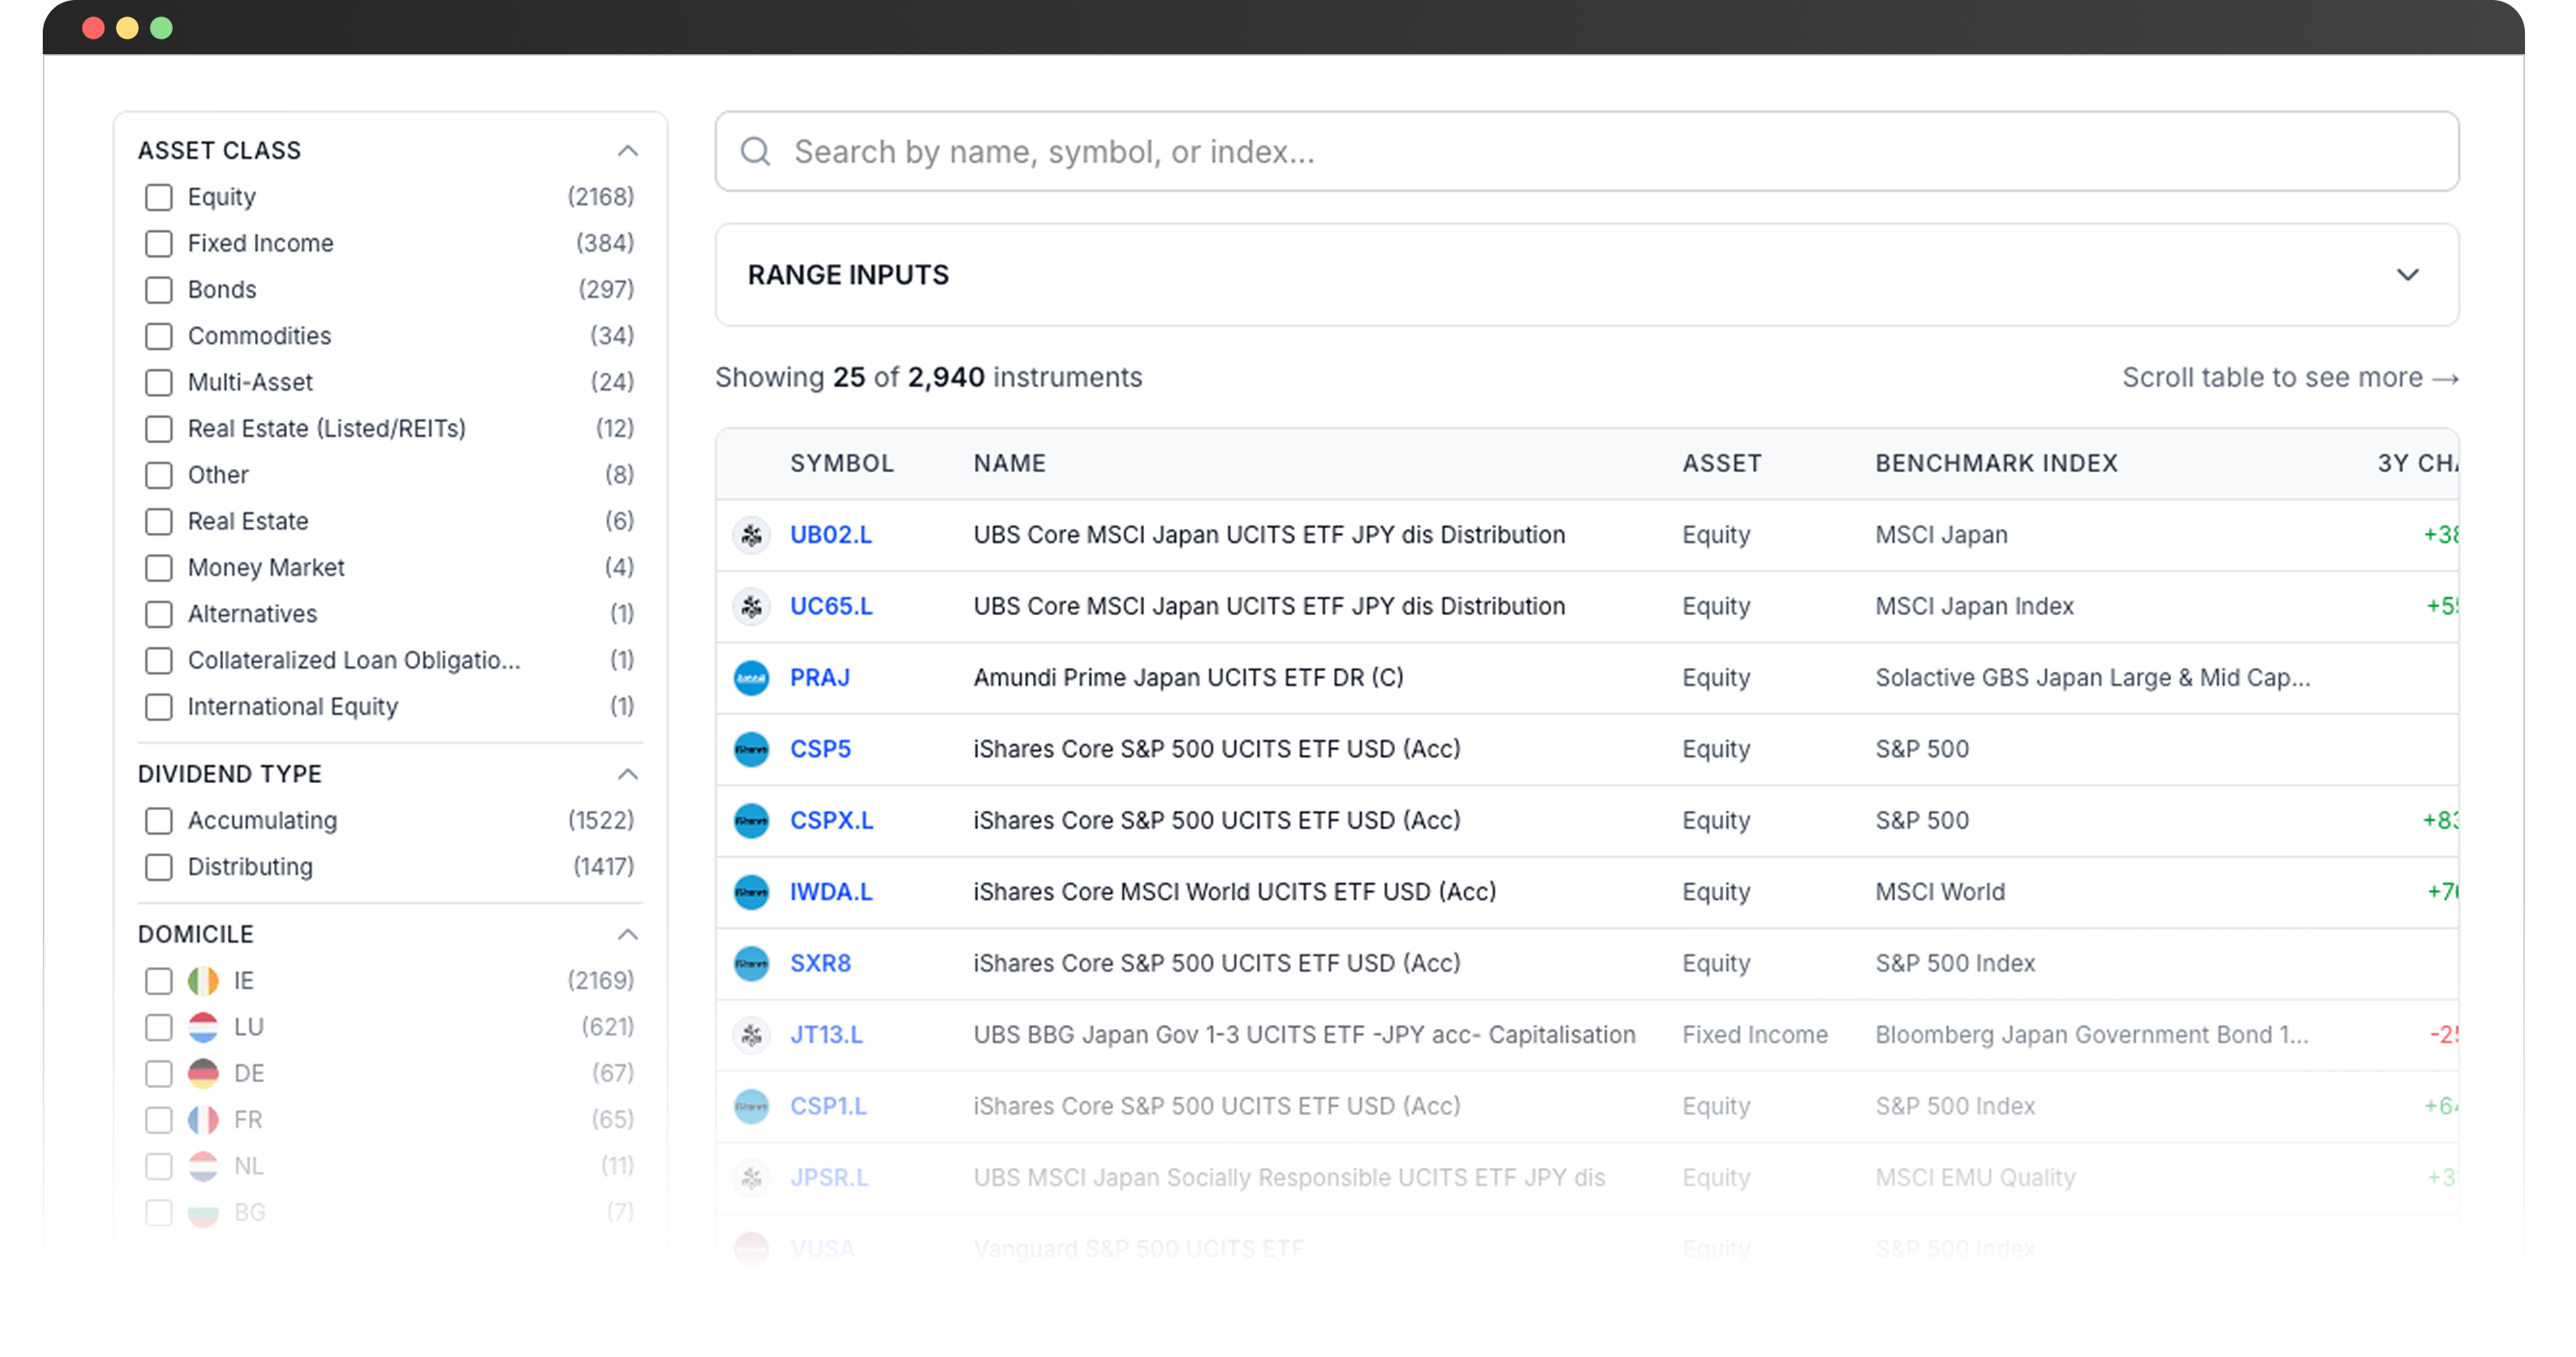Click 'iShares Core MSCI World UCITS ETF USD (Acc)'
Screen dimensions: 2576x1357
(x=1235, y=892)
